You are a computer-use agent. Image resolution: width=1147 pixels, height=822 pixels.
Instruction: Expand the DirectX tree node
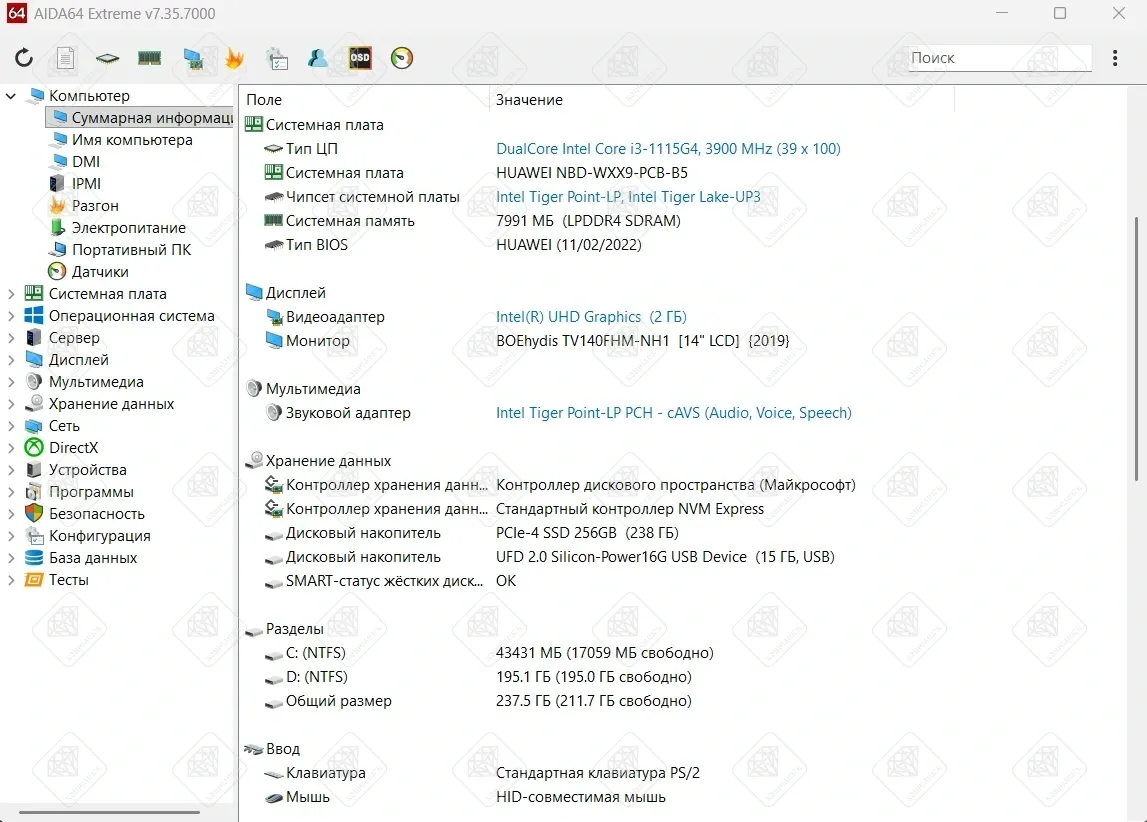click(11, 448)
